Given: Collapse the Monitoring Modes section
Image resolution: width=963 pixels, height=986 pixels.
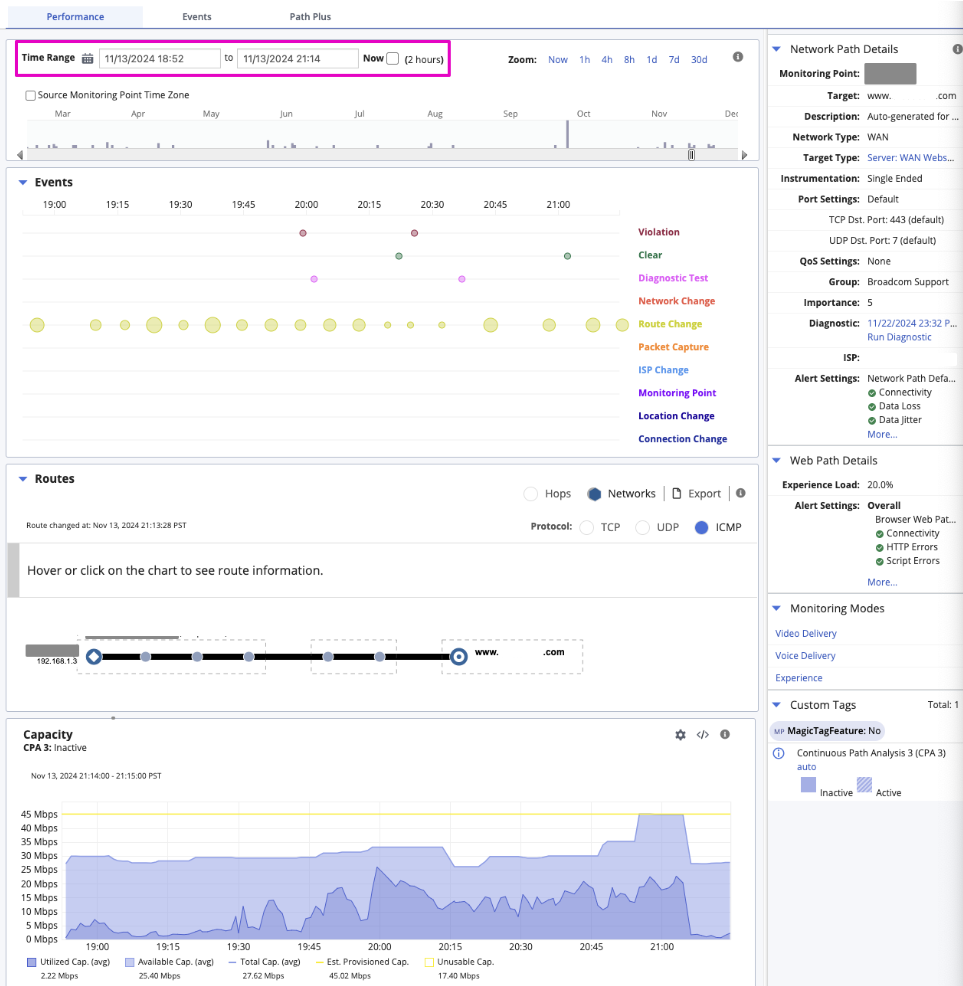Looking at the screenshot, I should (x=777, y=609).
